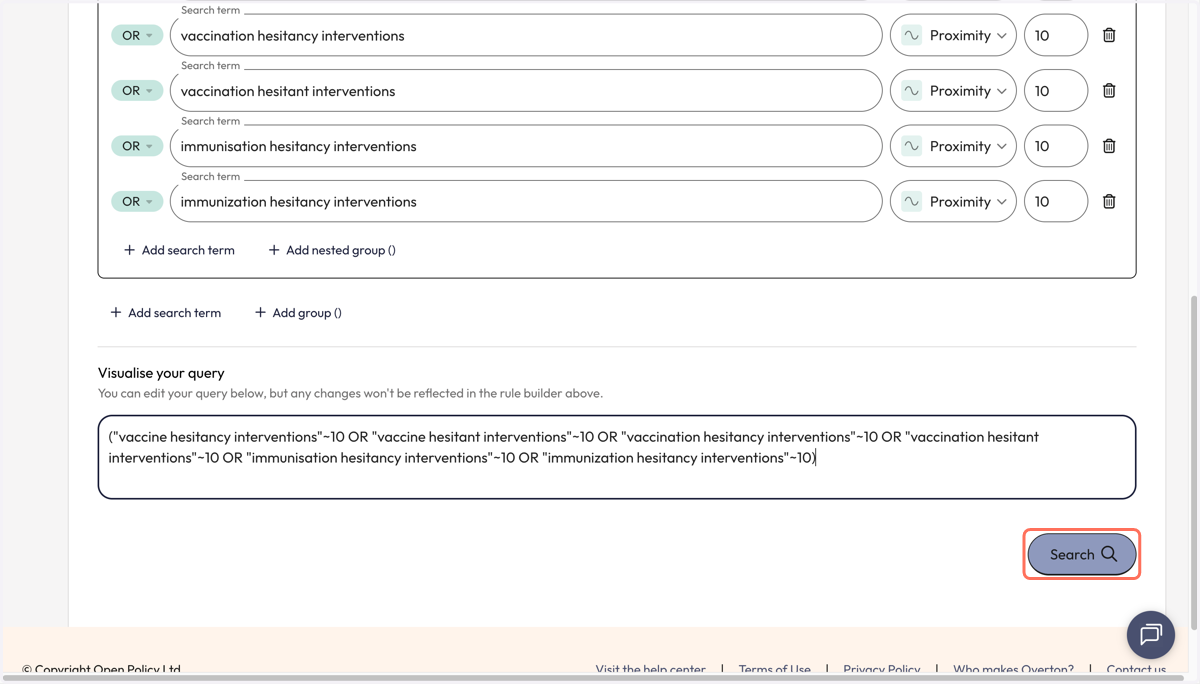Add search term inside the group
The image size is (1200, 684).
tap(179, 250)
